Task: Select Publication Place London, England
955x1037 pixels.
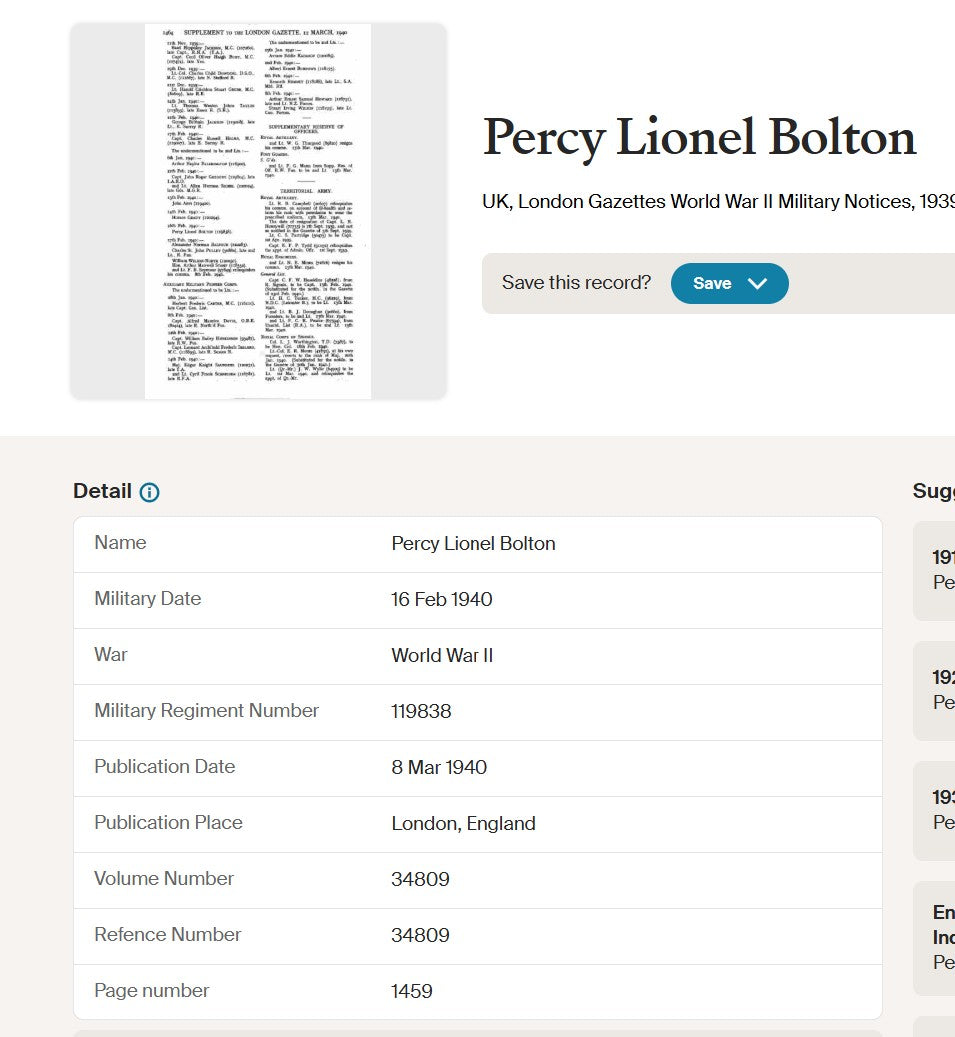Action: [x=463, y=823]
